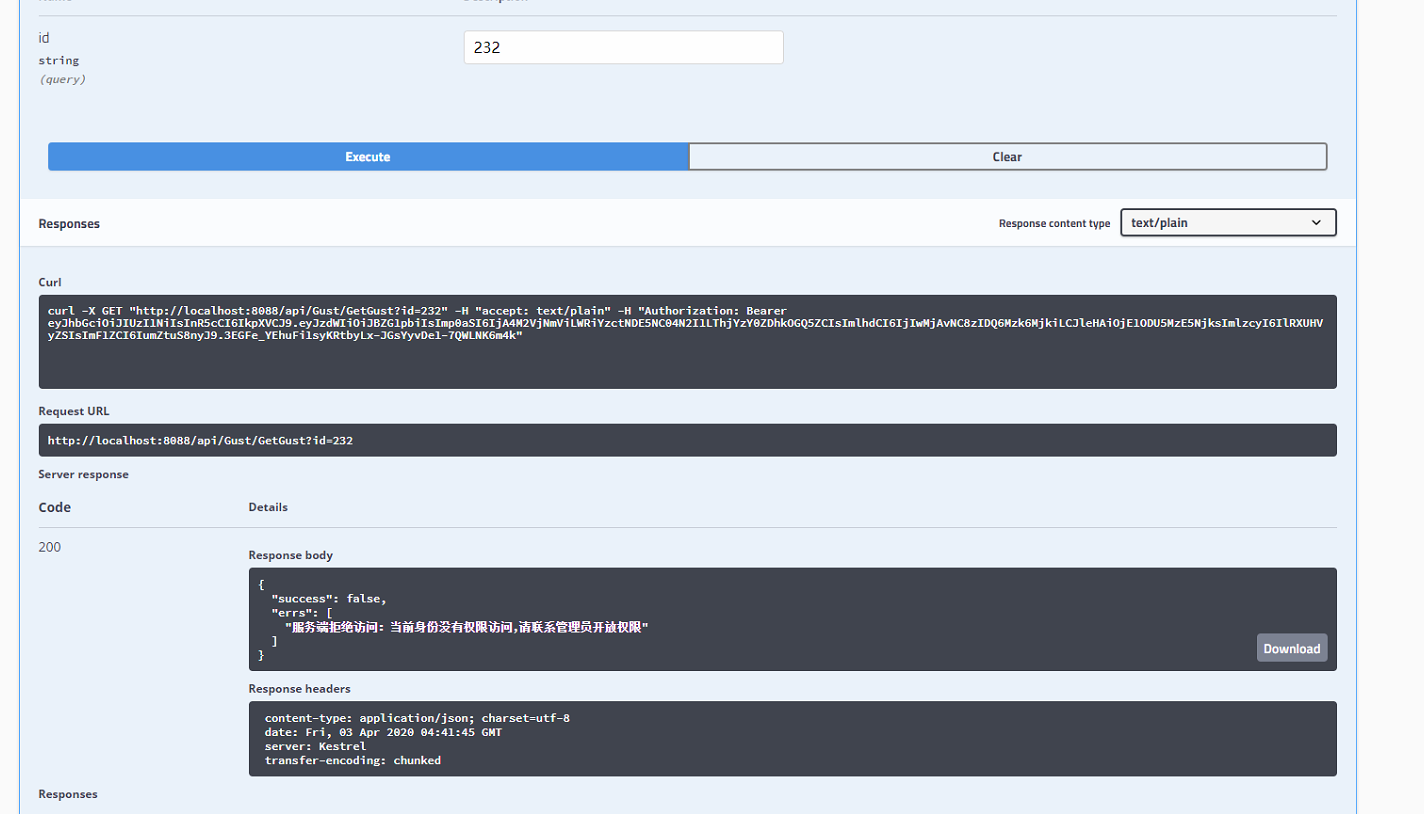Open the Response content type dropdown
Screen dimensions: 1424x814
point(1228,223)
